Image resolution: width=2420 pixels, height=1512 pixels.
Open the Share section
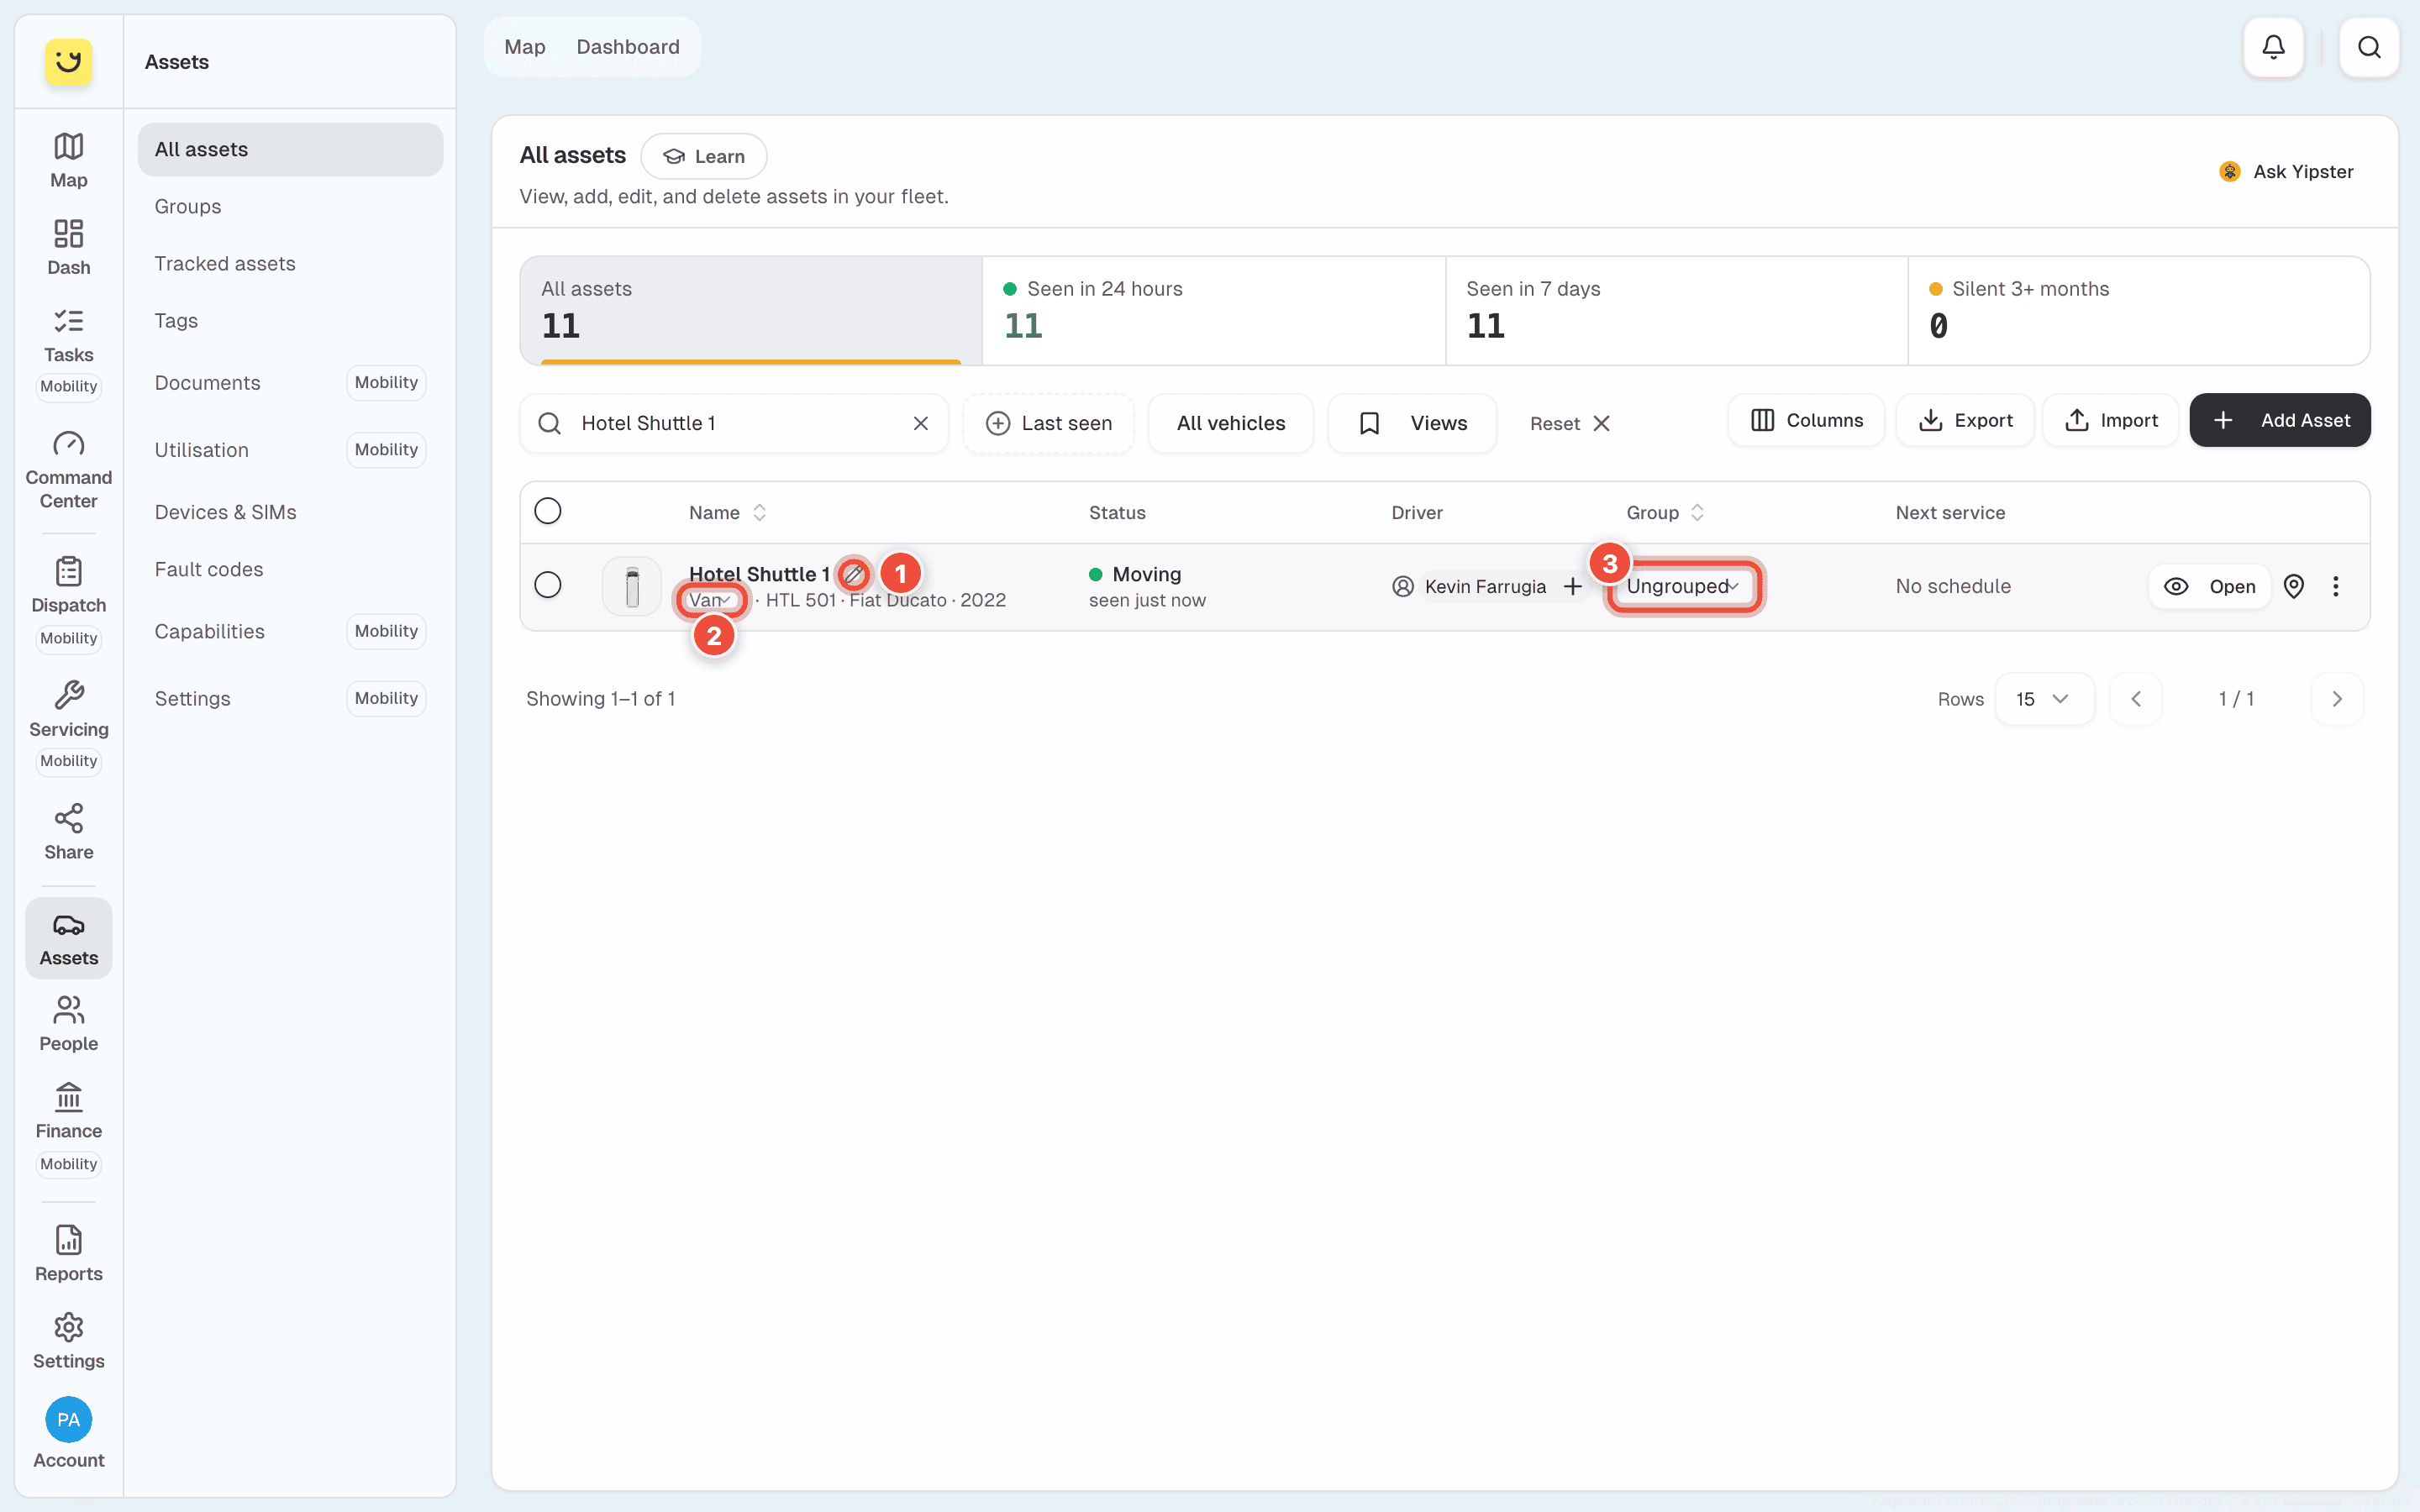click(68, 832)
